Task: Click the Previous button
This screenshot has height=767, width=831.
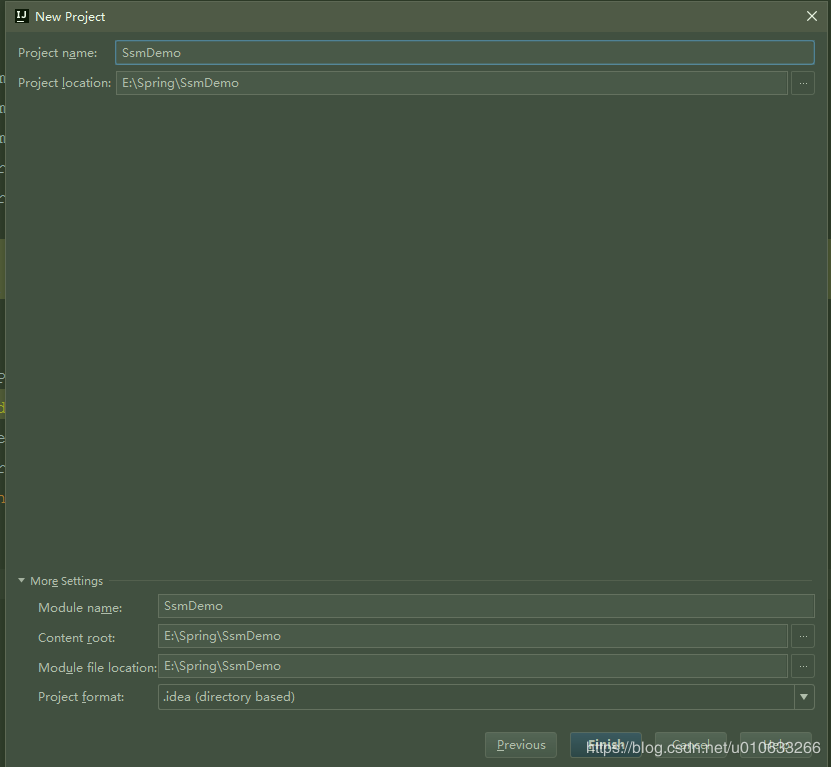Action: click(520, 744)
